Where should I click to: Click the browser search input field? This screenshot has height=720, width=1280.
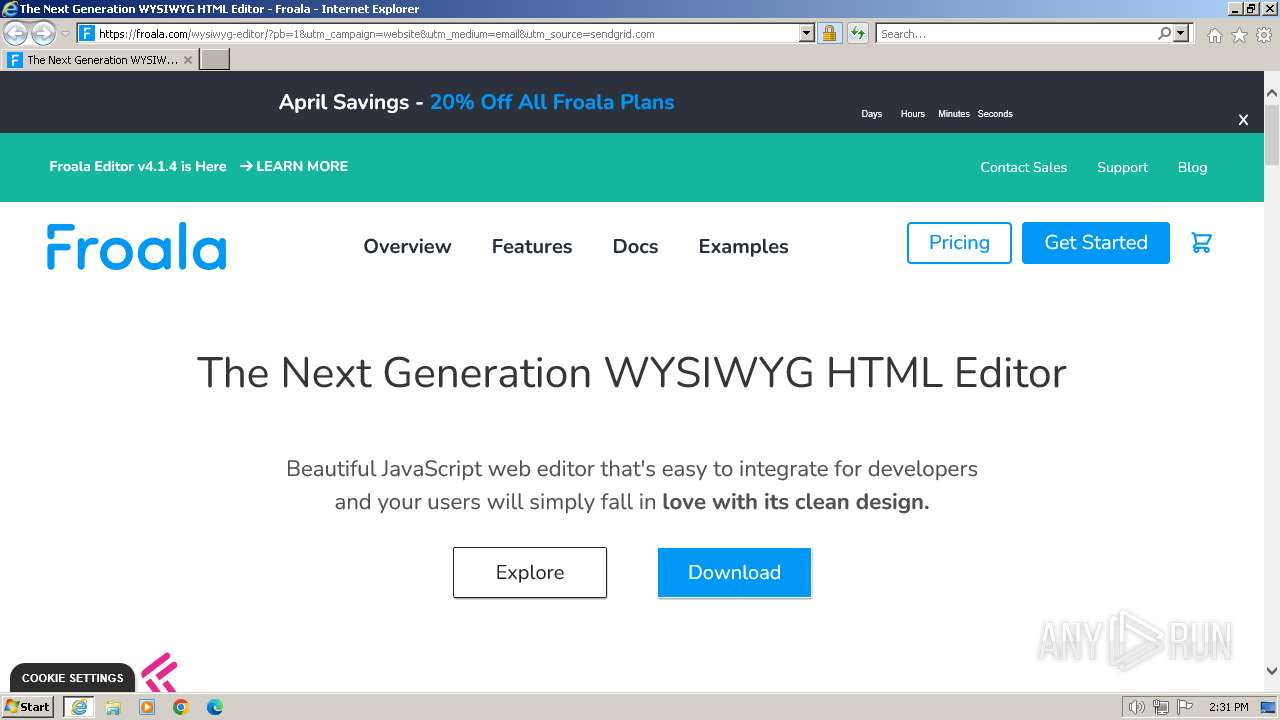[x=1016, y=34]
